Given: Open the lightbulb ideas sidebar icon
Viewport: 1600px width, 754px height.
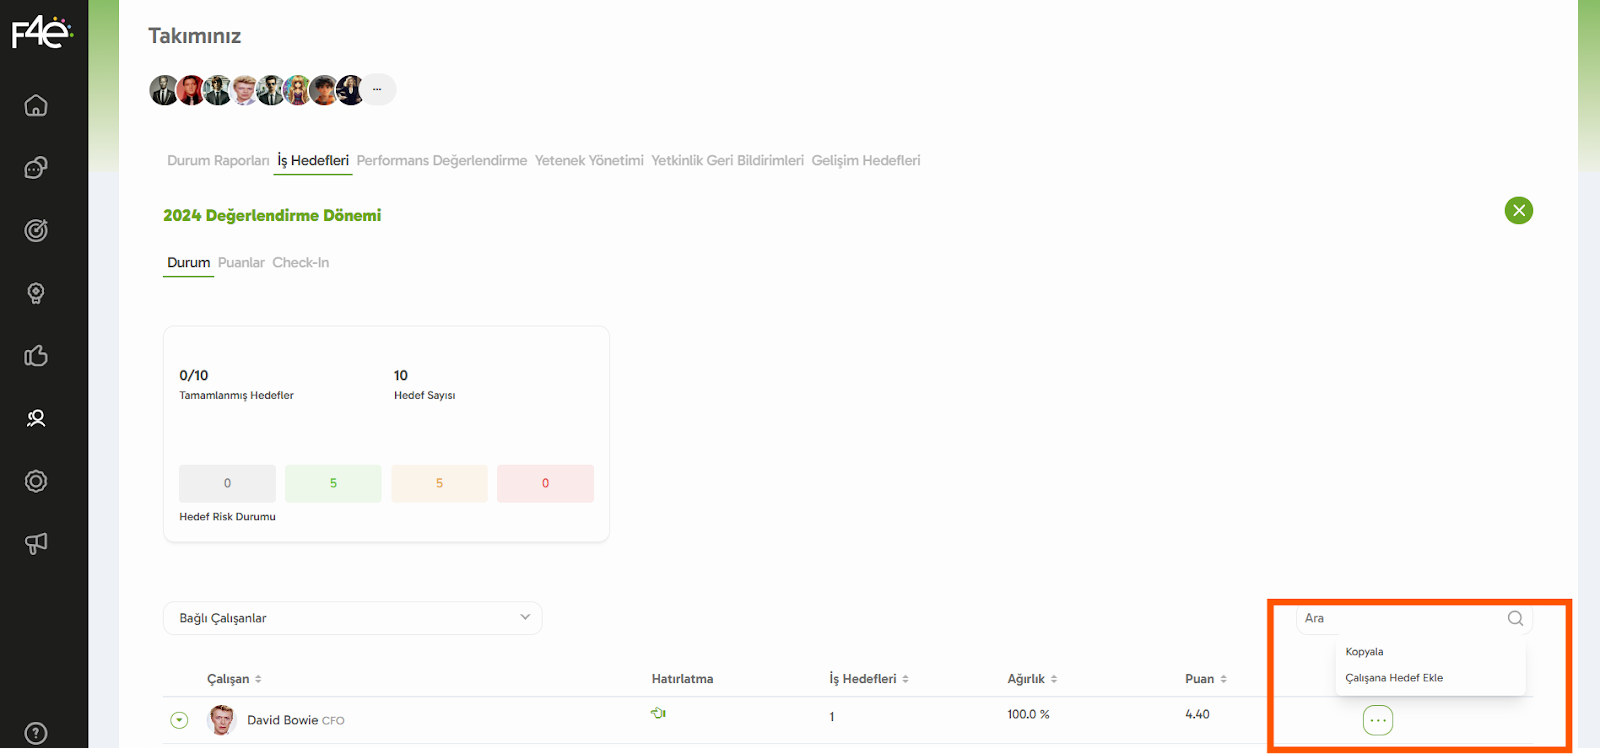Looking at the screenshot, I should 36,293.
